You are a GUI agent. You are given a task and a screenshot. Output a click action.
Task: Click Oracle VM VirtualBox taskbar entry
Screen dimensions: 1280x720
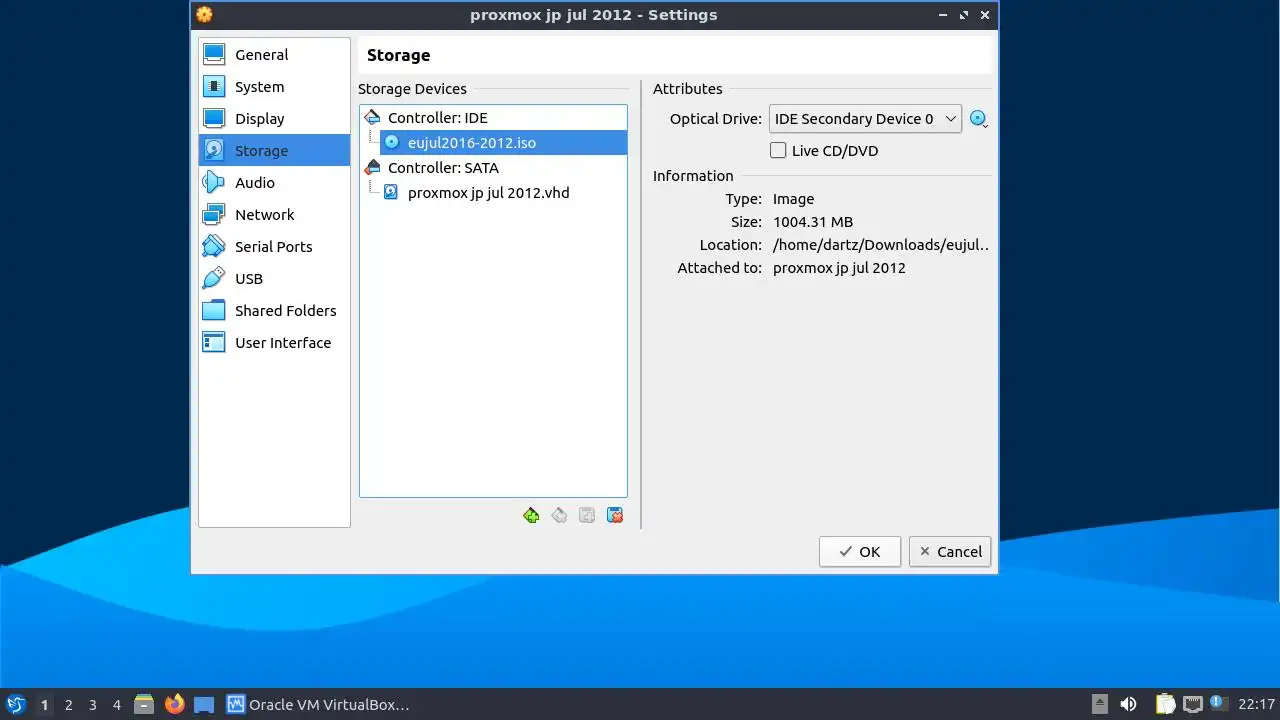319,705
